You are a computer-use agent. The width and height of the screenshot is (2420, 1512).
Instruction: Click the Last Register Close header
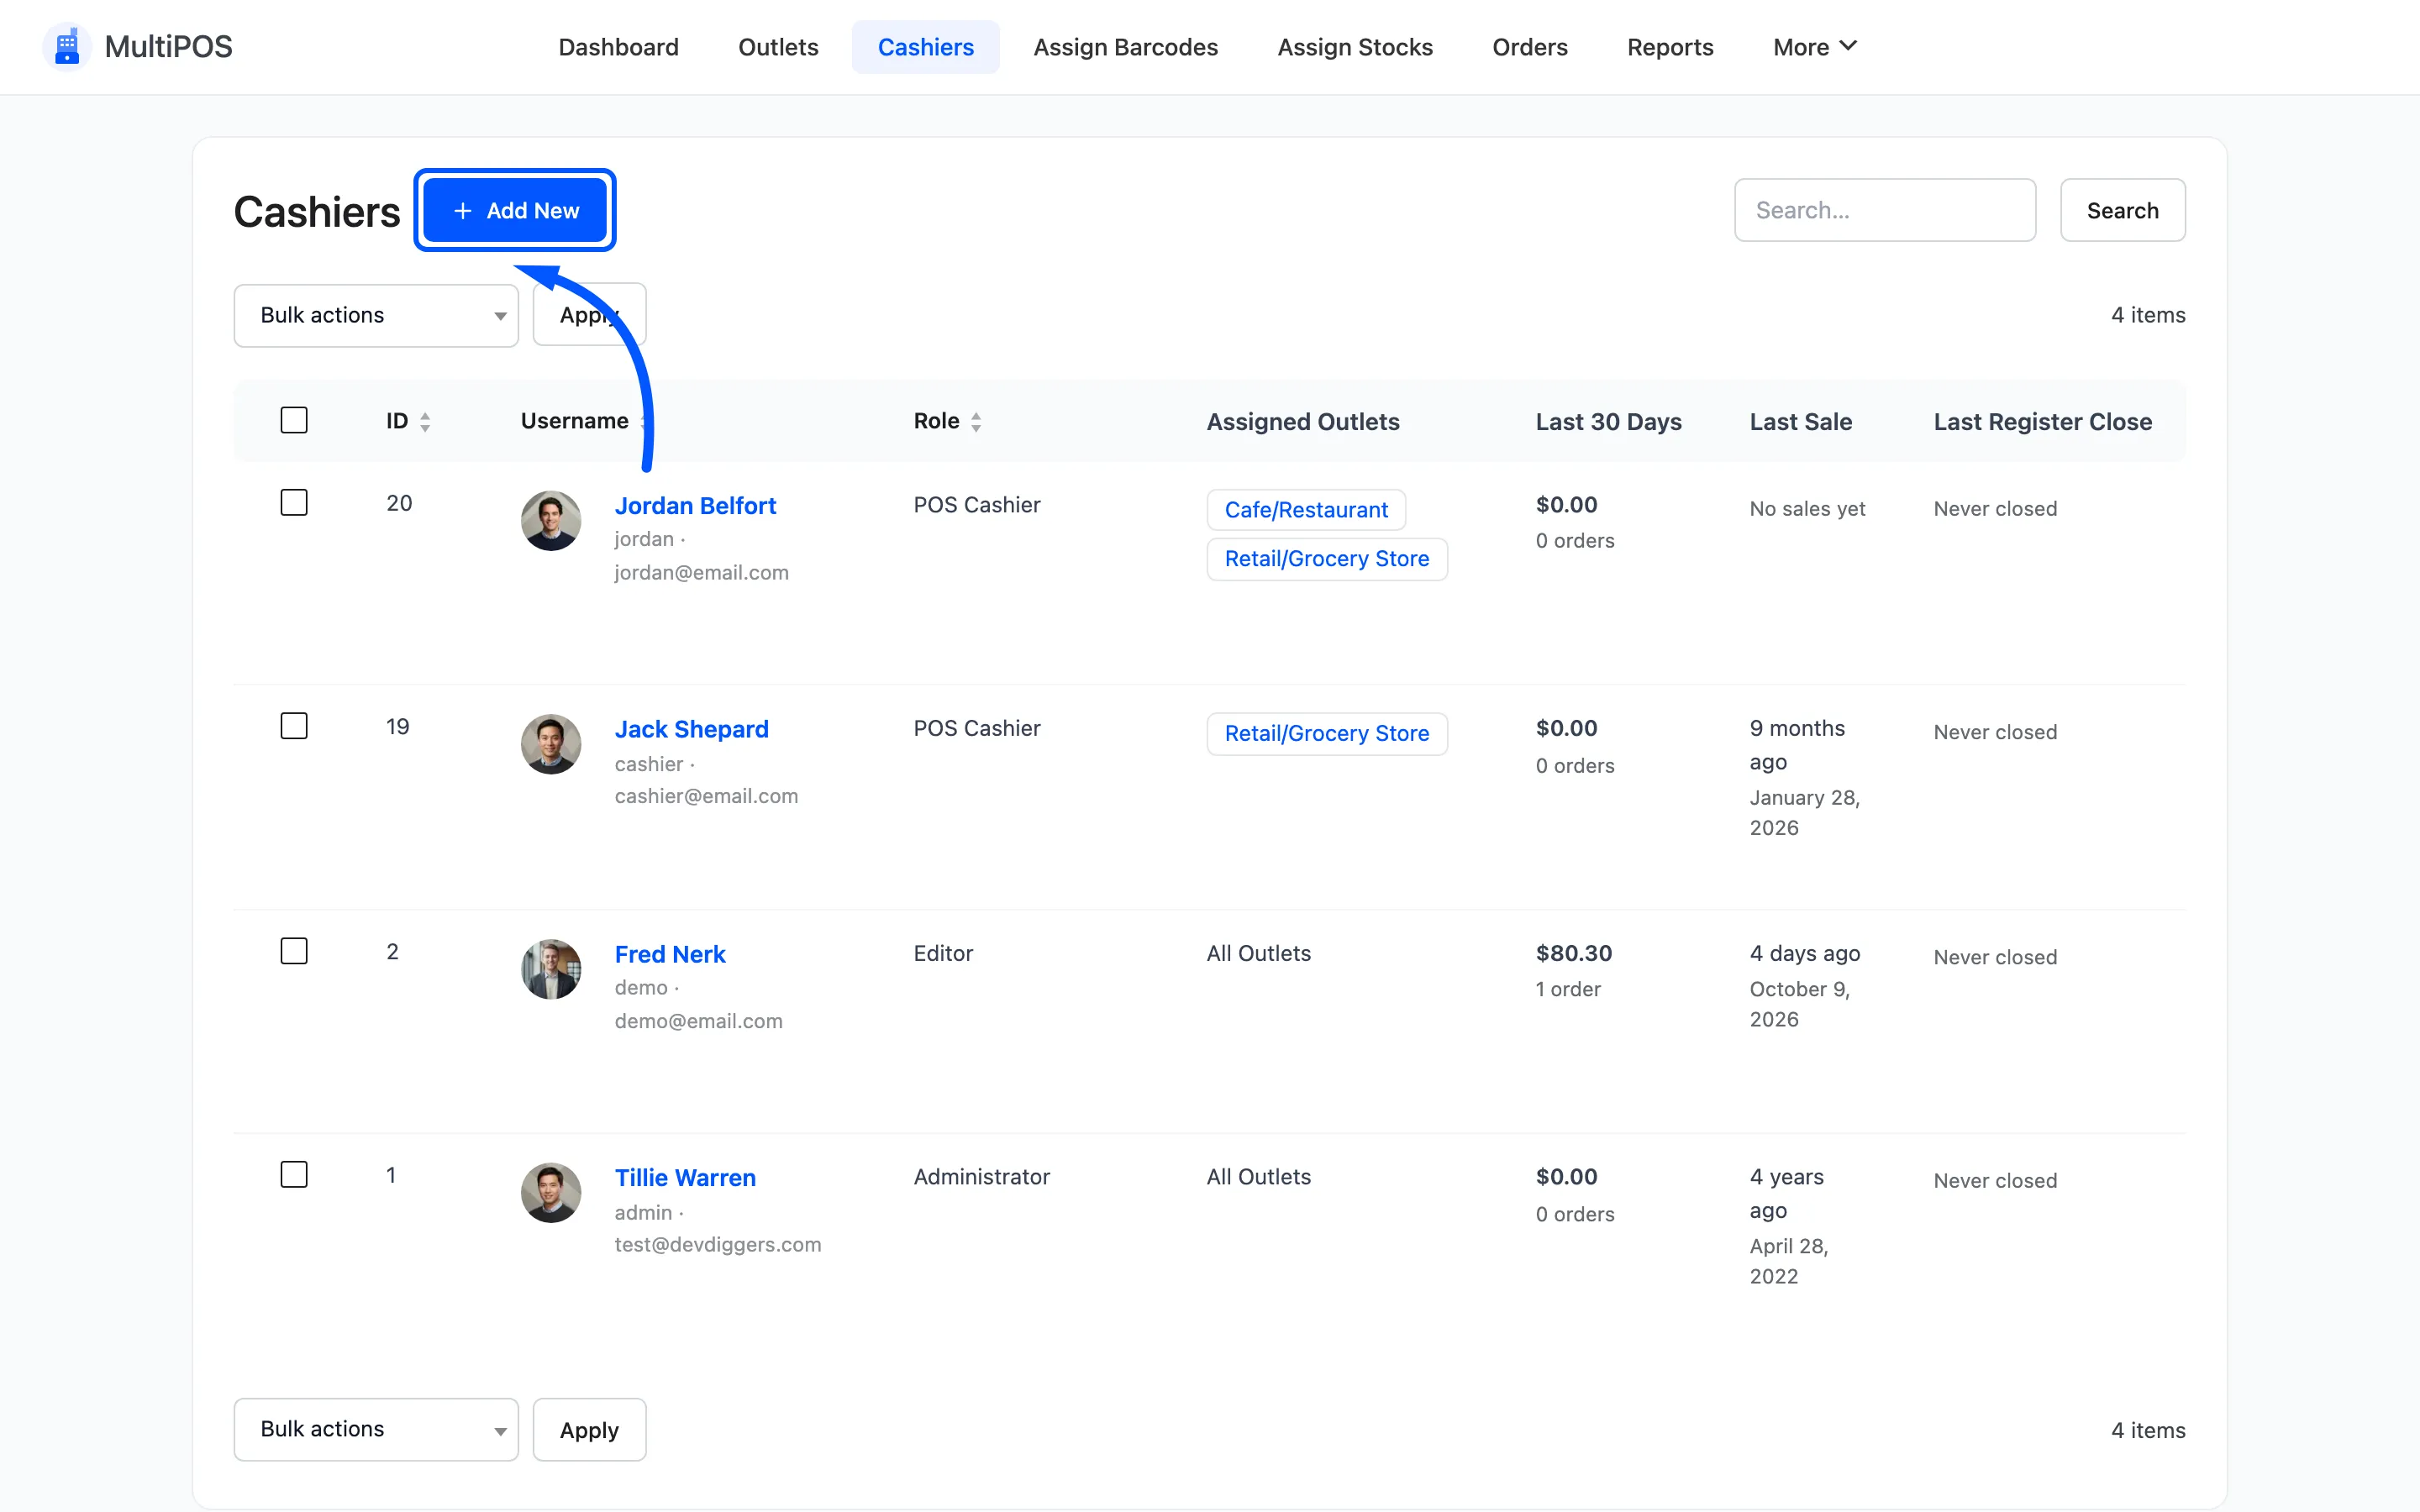pyautogui.click(x=2042, y=422)
